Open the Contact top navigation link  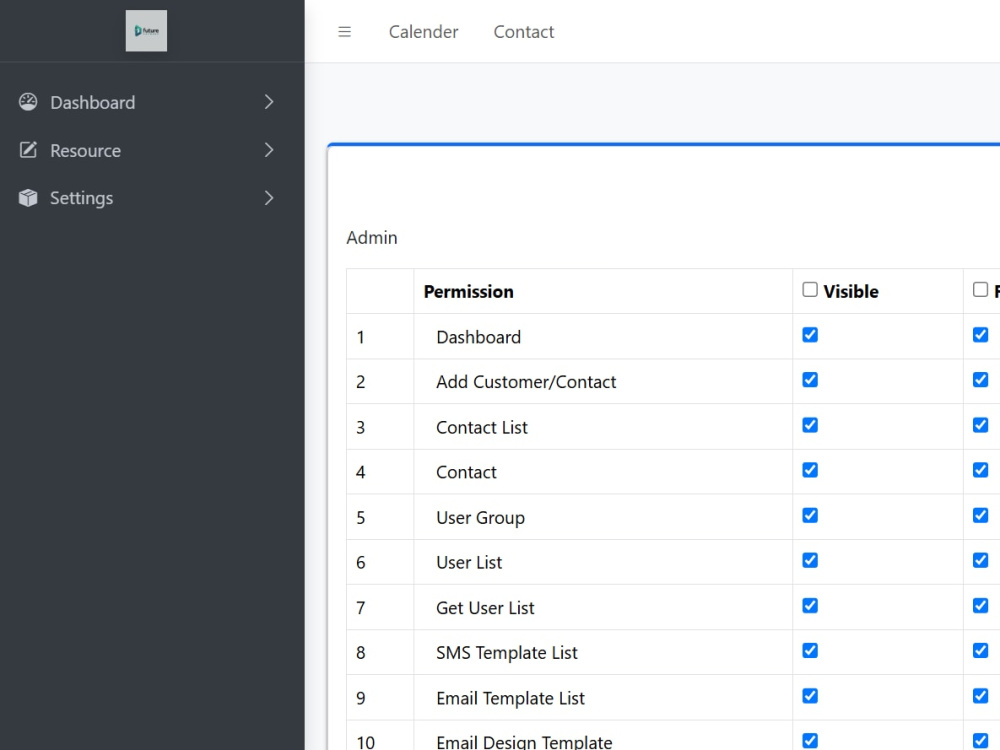tap(524, 31)
